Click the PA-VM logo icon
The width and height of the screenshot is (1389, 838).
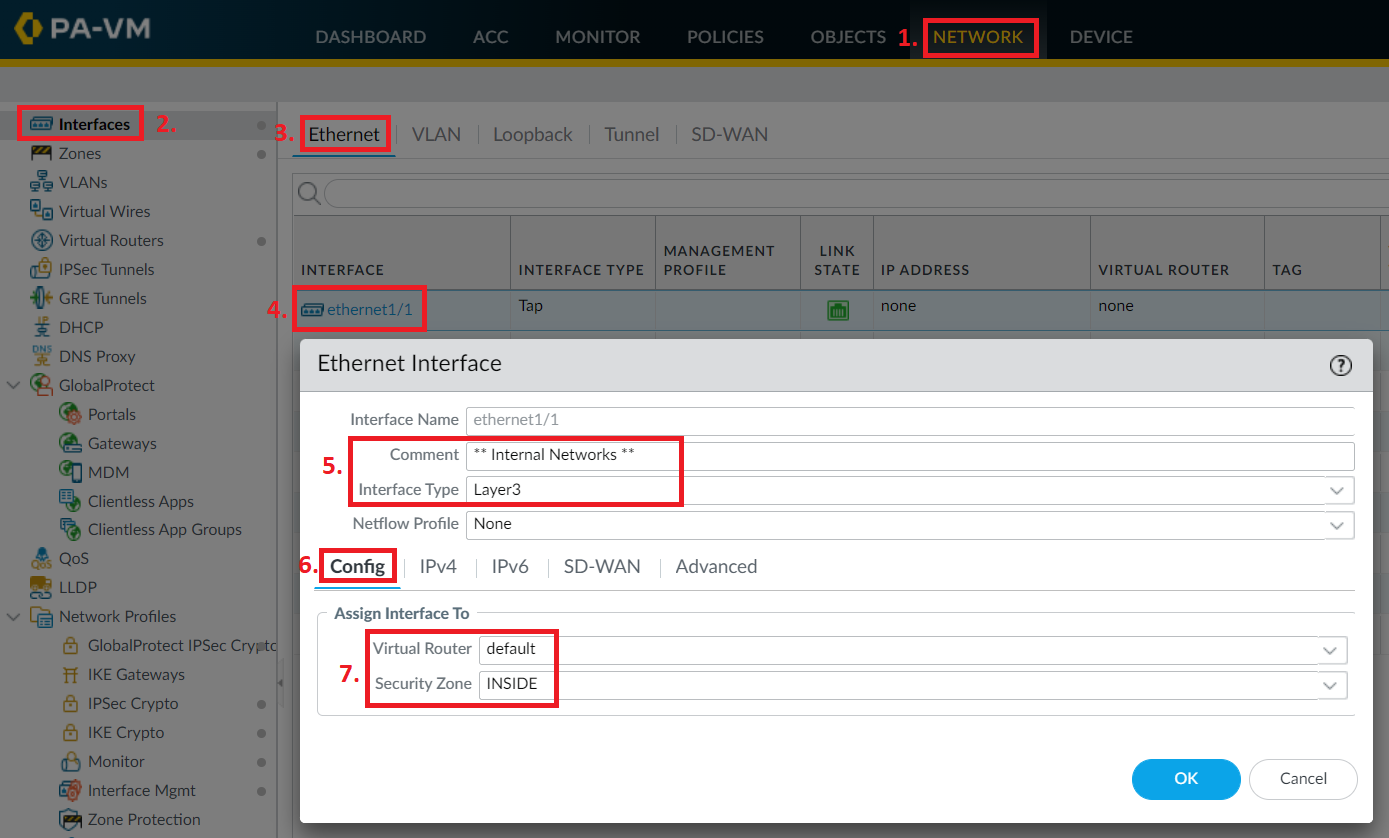[29, 29]
